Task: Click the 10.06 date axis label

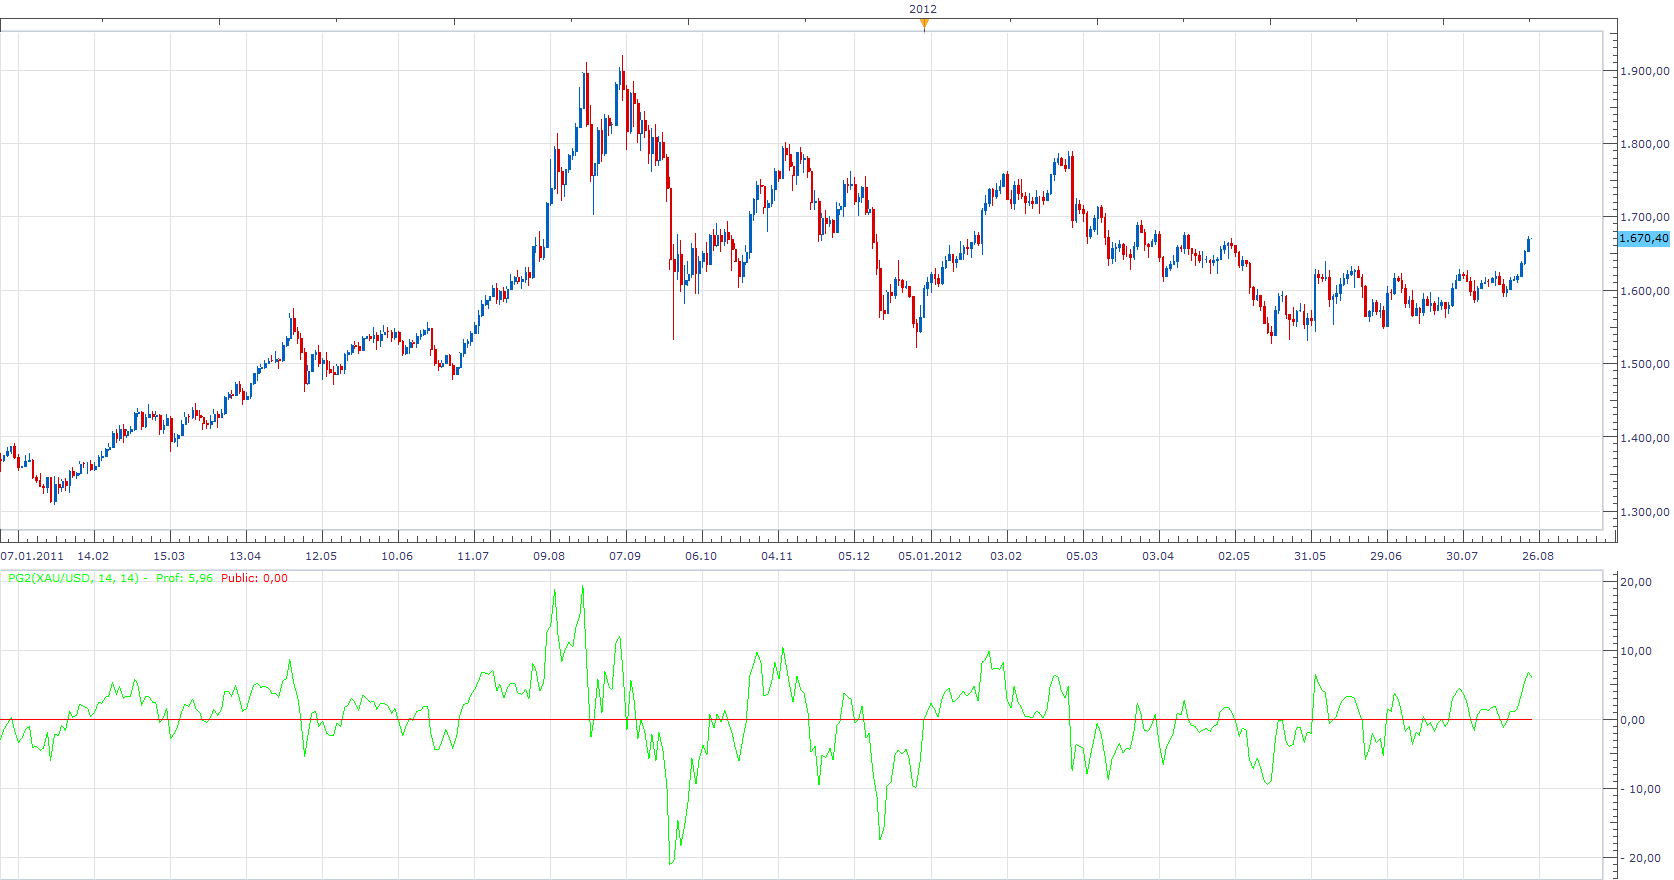Action: 397,556
